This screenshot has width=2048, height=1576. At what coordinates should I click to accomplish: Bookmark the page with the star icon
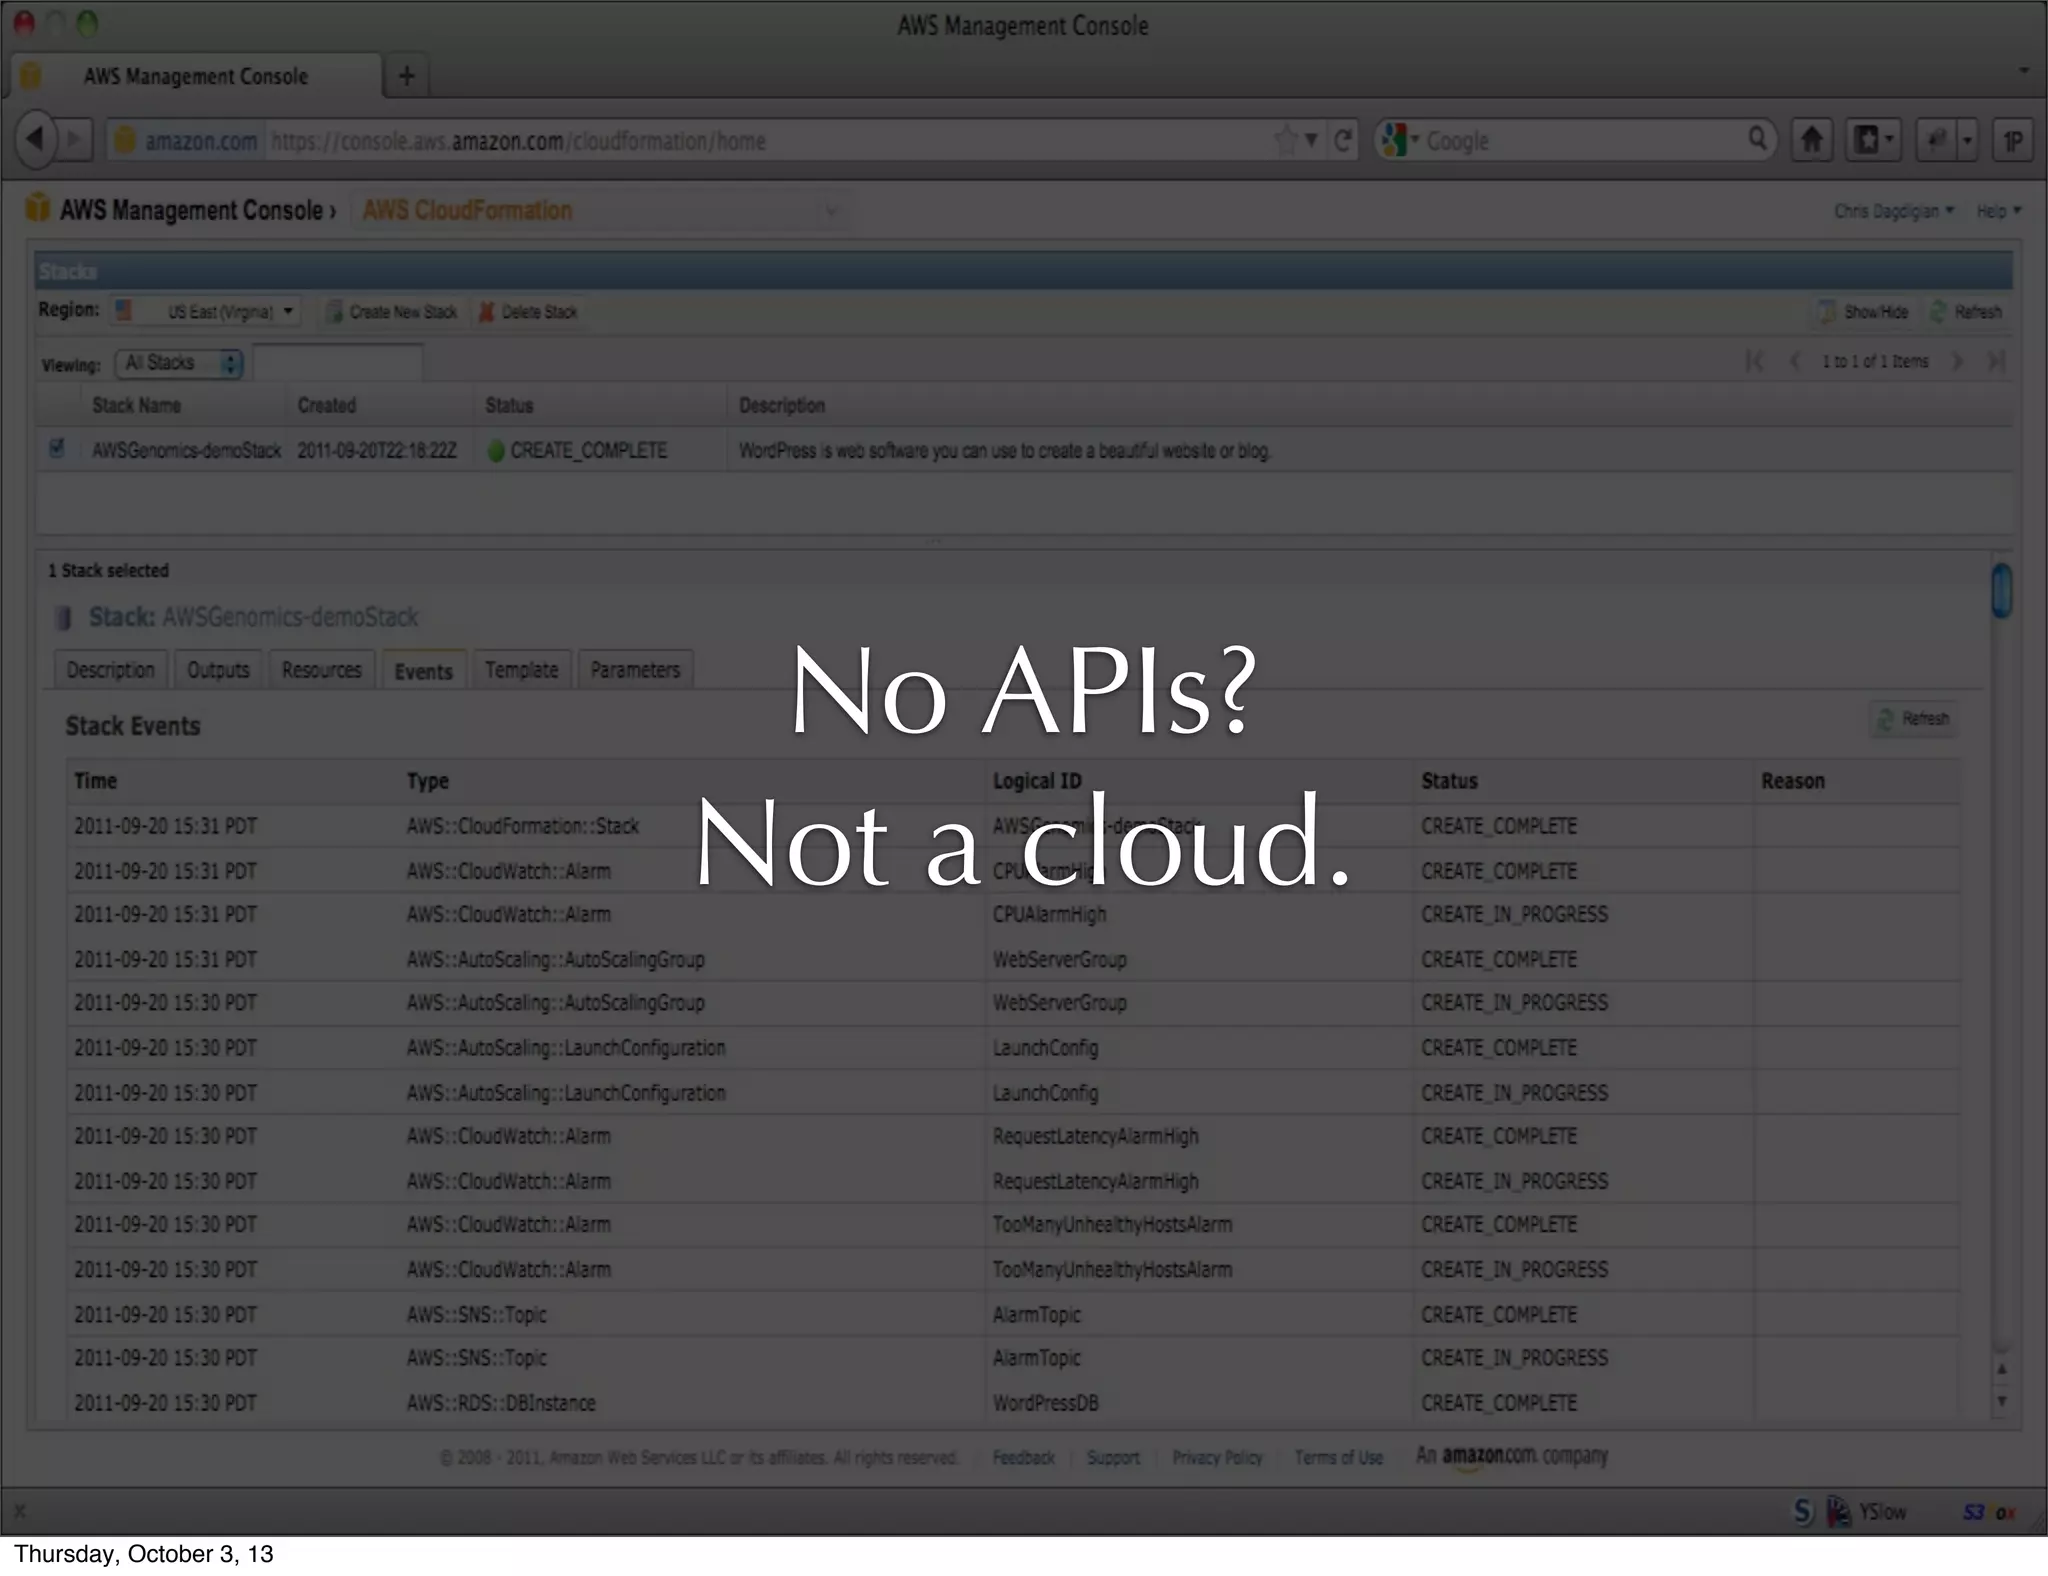[1286, 140]
